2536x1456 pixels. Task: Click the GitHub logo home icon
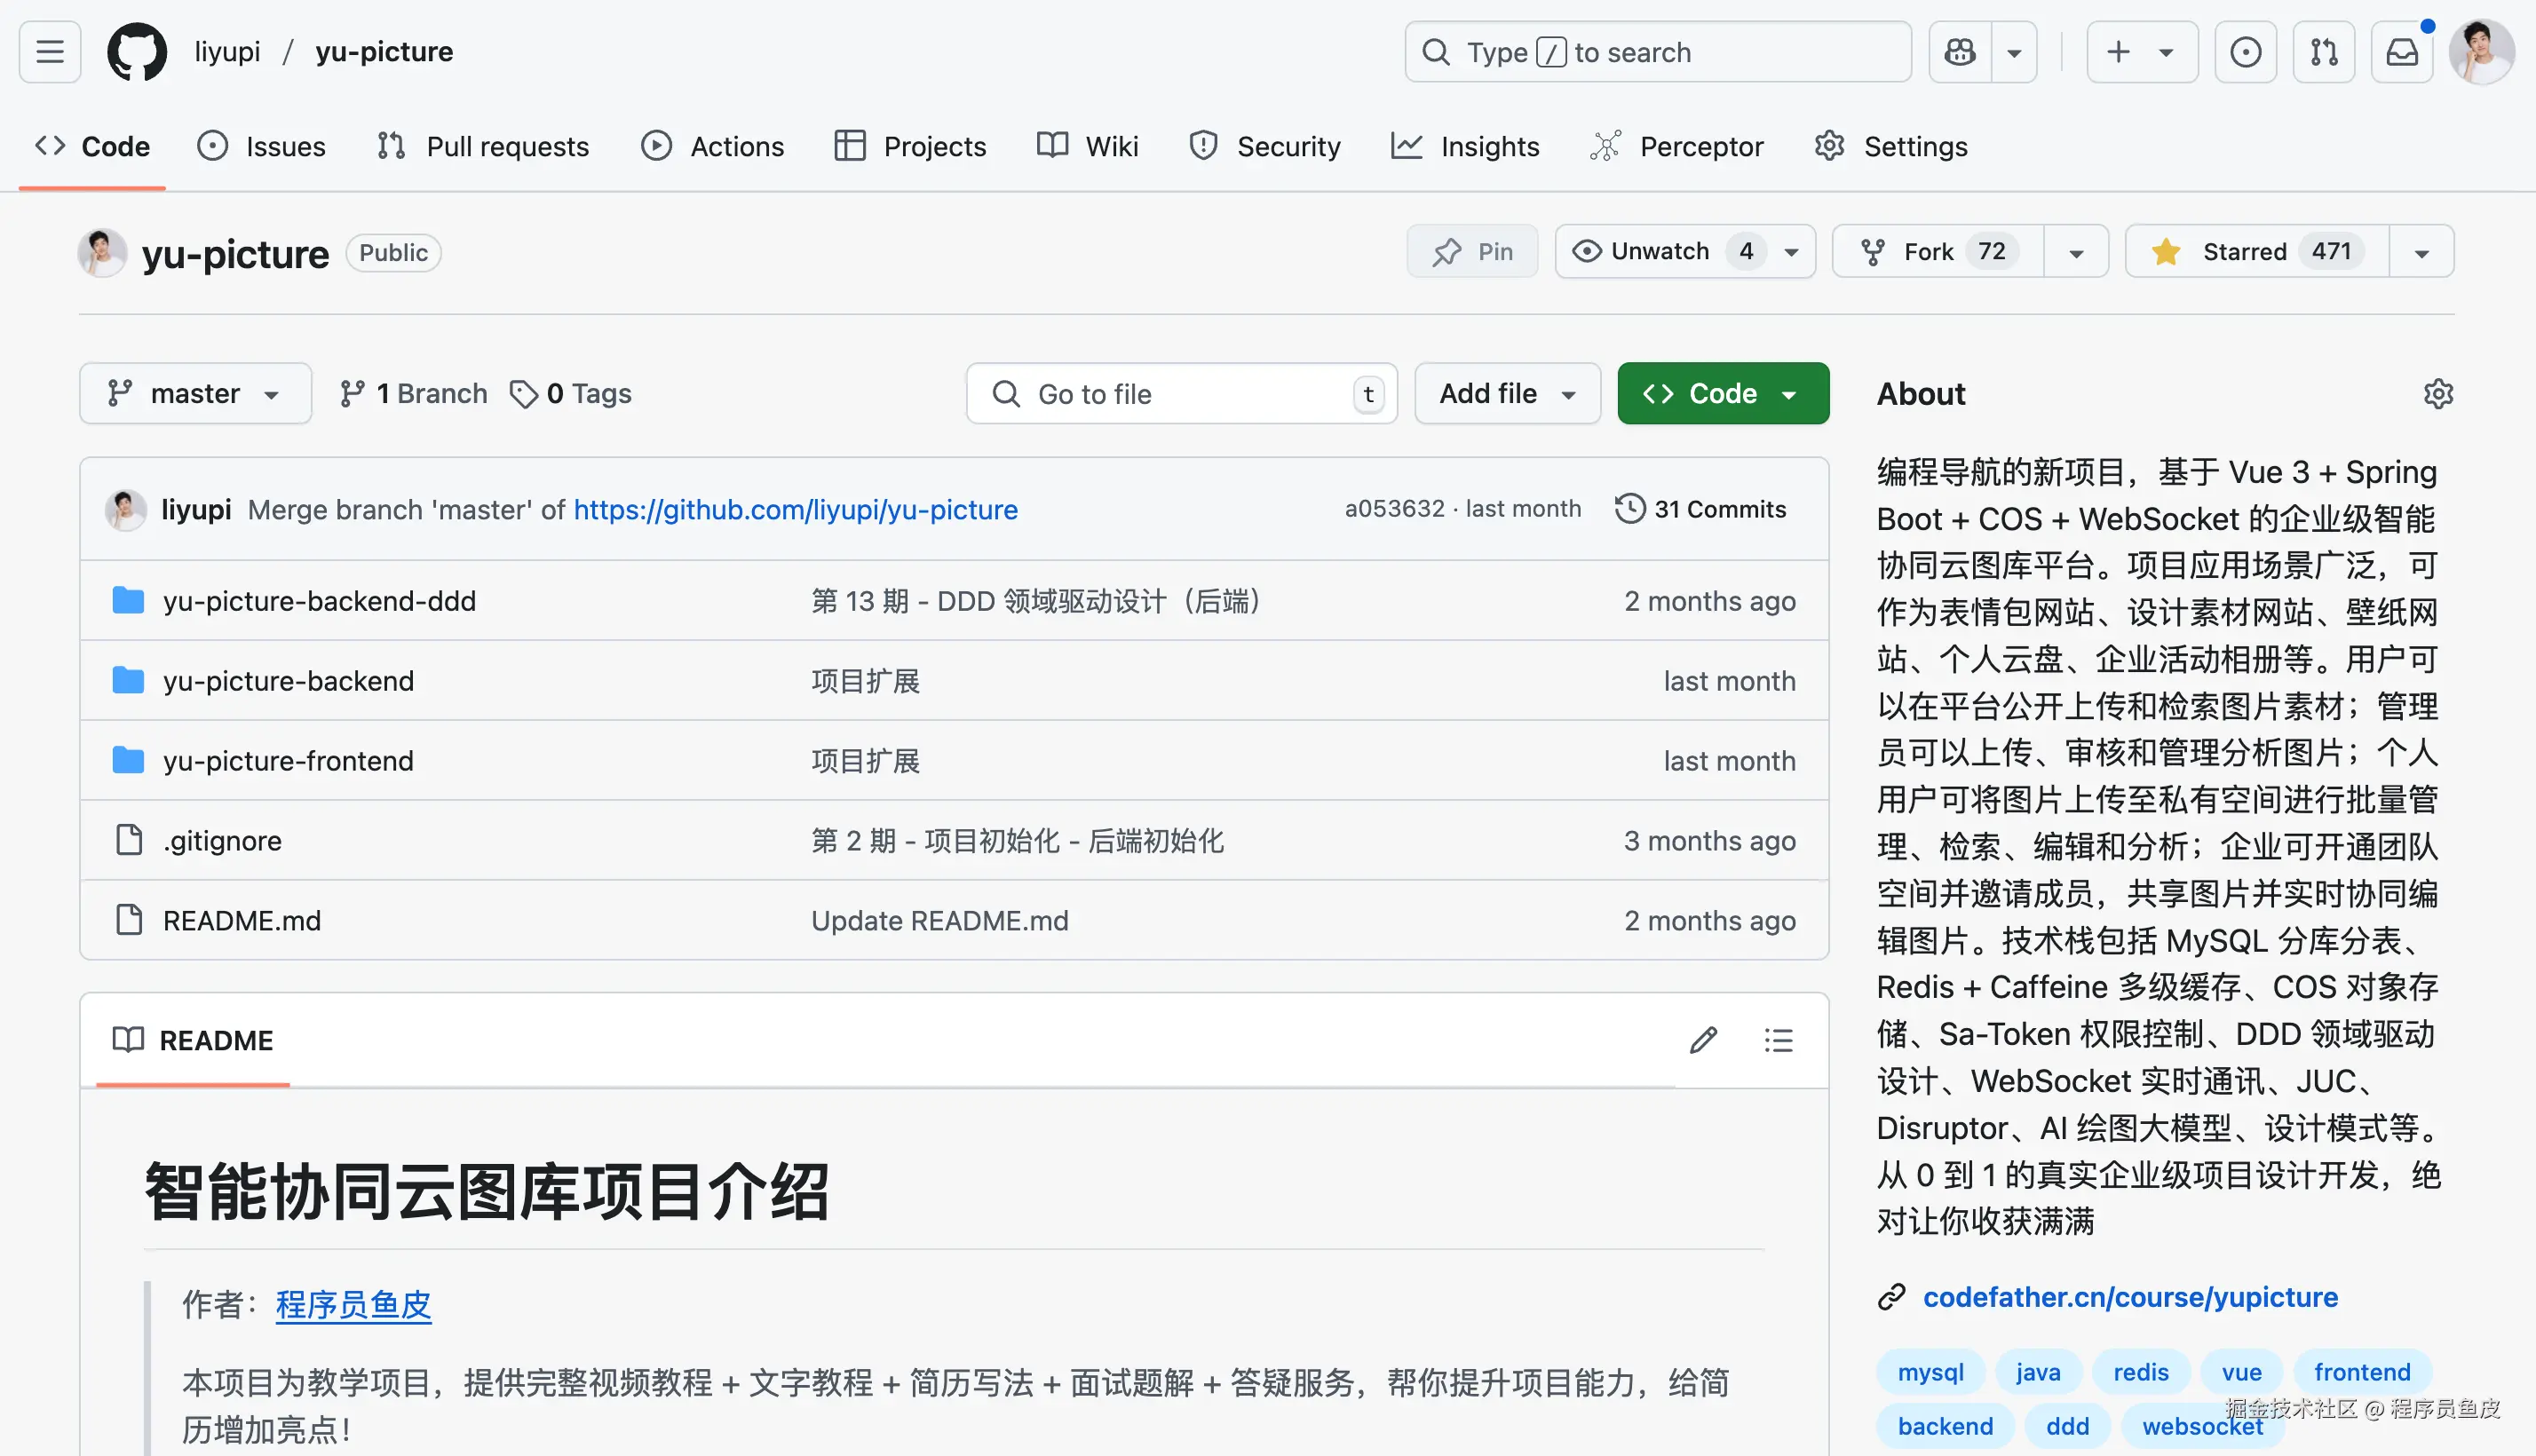(137, 52)
